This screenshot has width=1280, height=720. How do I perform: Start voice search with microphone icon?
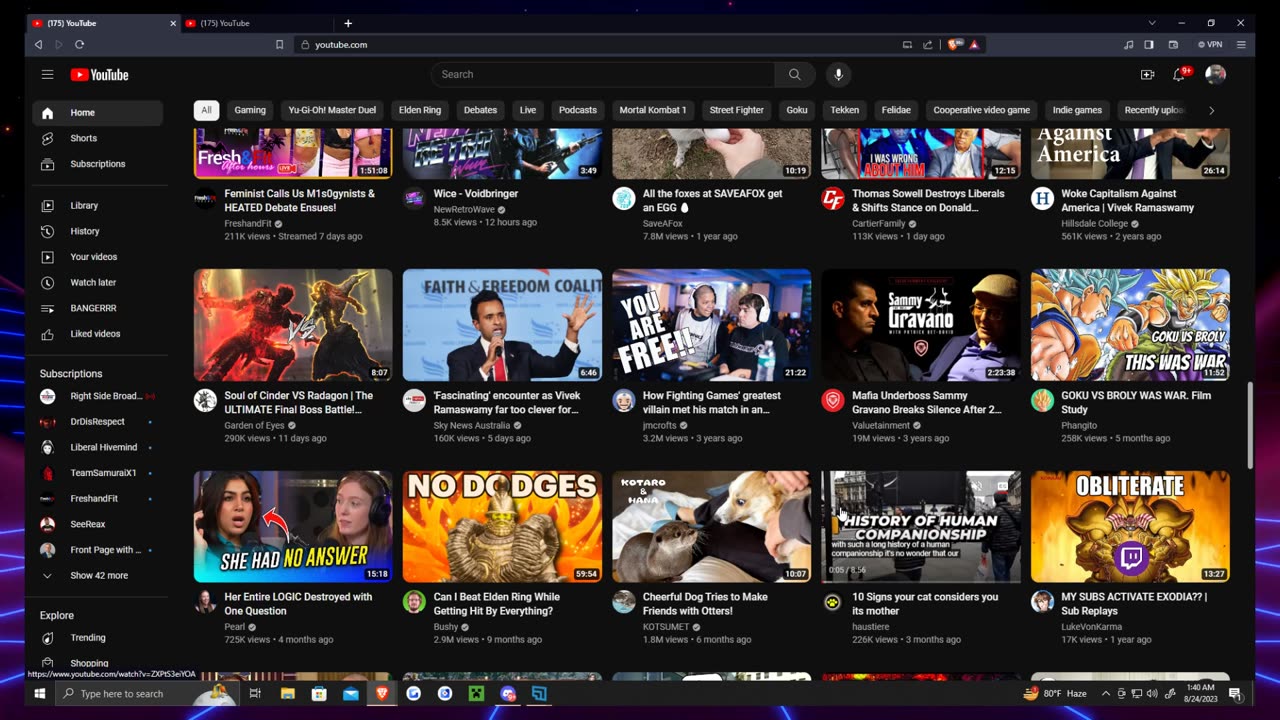pos(838,74)
